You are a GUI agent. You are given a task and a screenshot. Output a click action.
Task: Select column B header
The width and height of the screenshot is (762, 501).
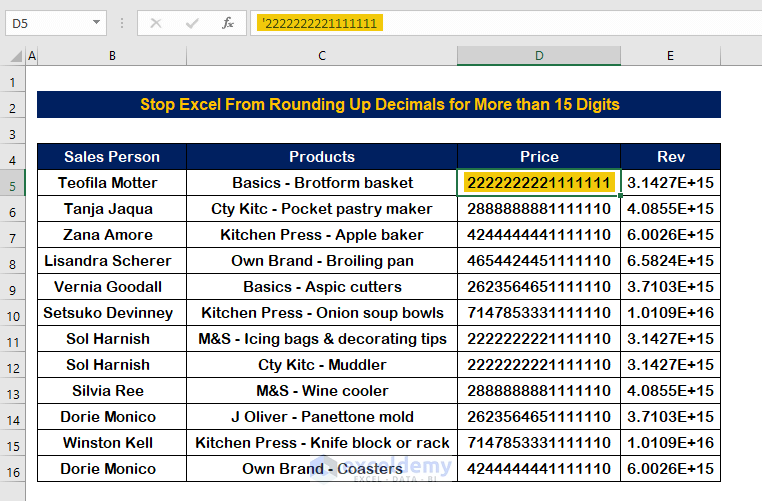(112, 56)
